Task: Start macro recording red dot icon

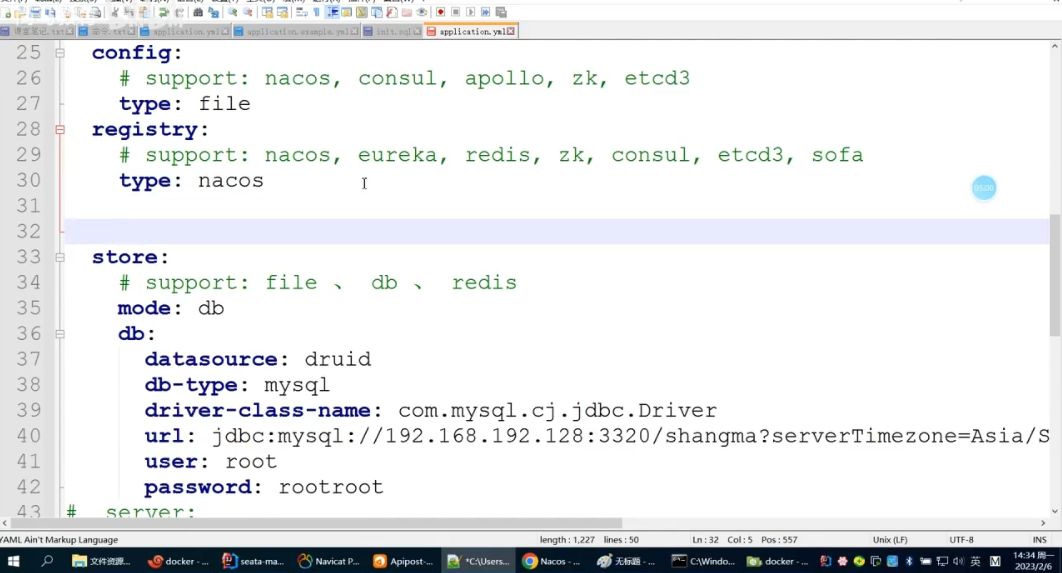Action: 440,12
